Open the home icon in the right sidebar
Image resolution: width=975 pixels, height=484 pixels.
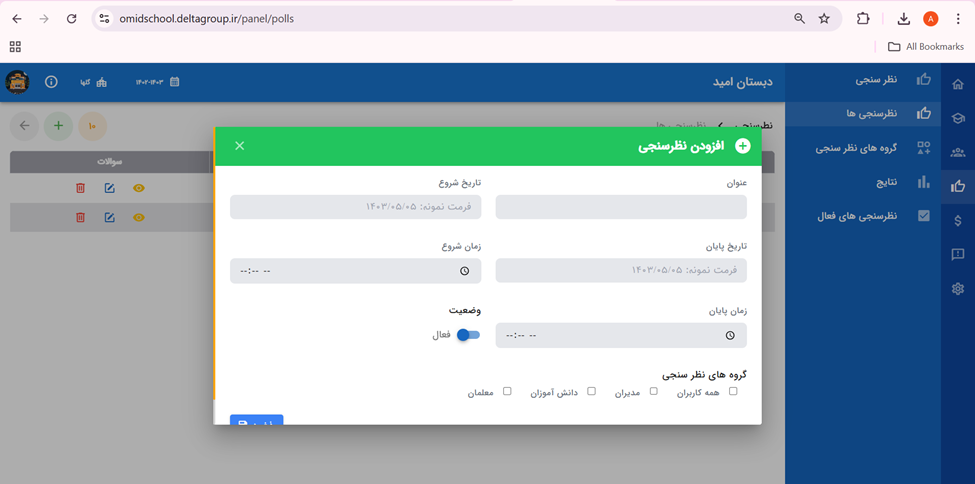click(x=958, y=85)
